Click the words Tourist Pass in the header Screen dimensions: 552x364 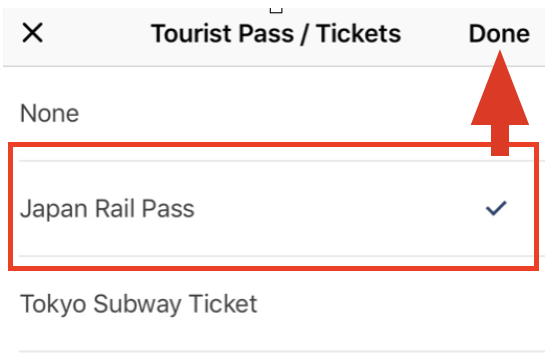click(222, 34)
